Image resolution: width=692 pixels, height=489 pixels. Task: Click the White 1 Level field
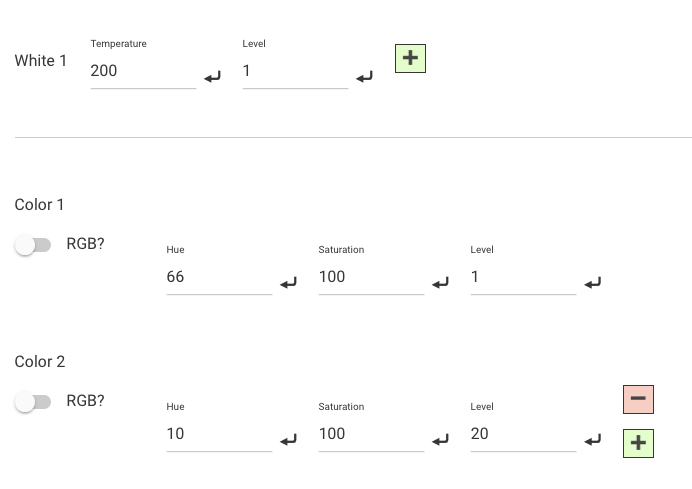point(295,71)
